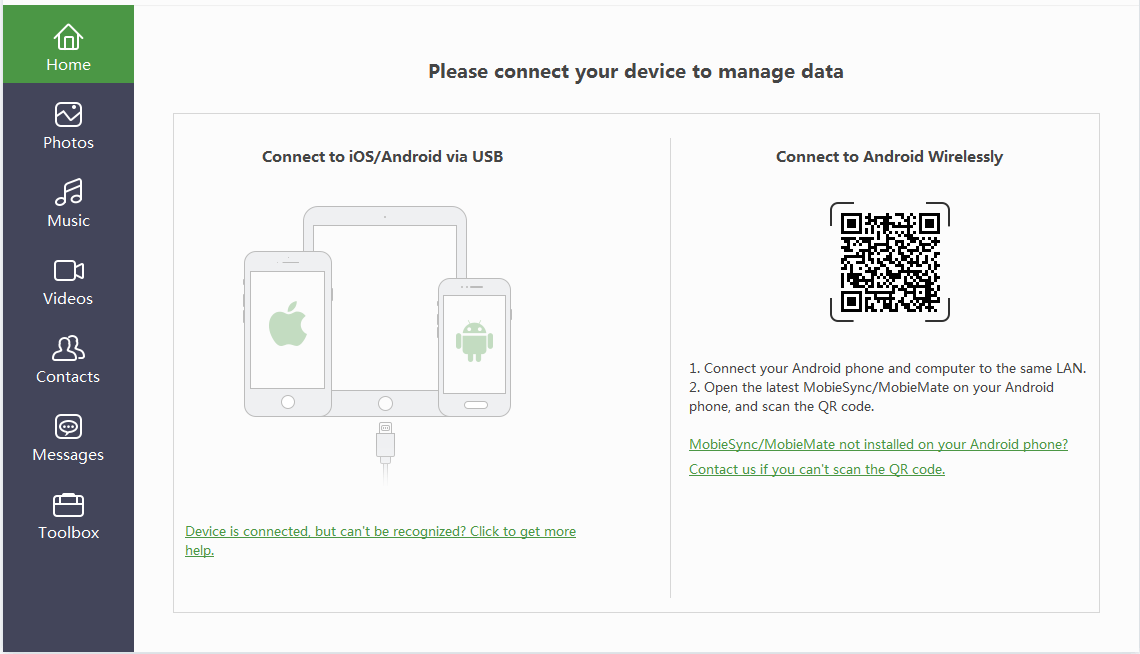Switch to the Contacts tab label
The height and width of the screenshot is (654, 1140).
(x=68, y=376)
